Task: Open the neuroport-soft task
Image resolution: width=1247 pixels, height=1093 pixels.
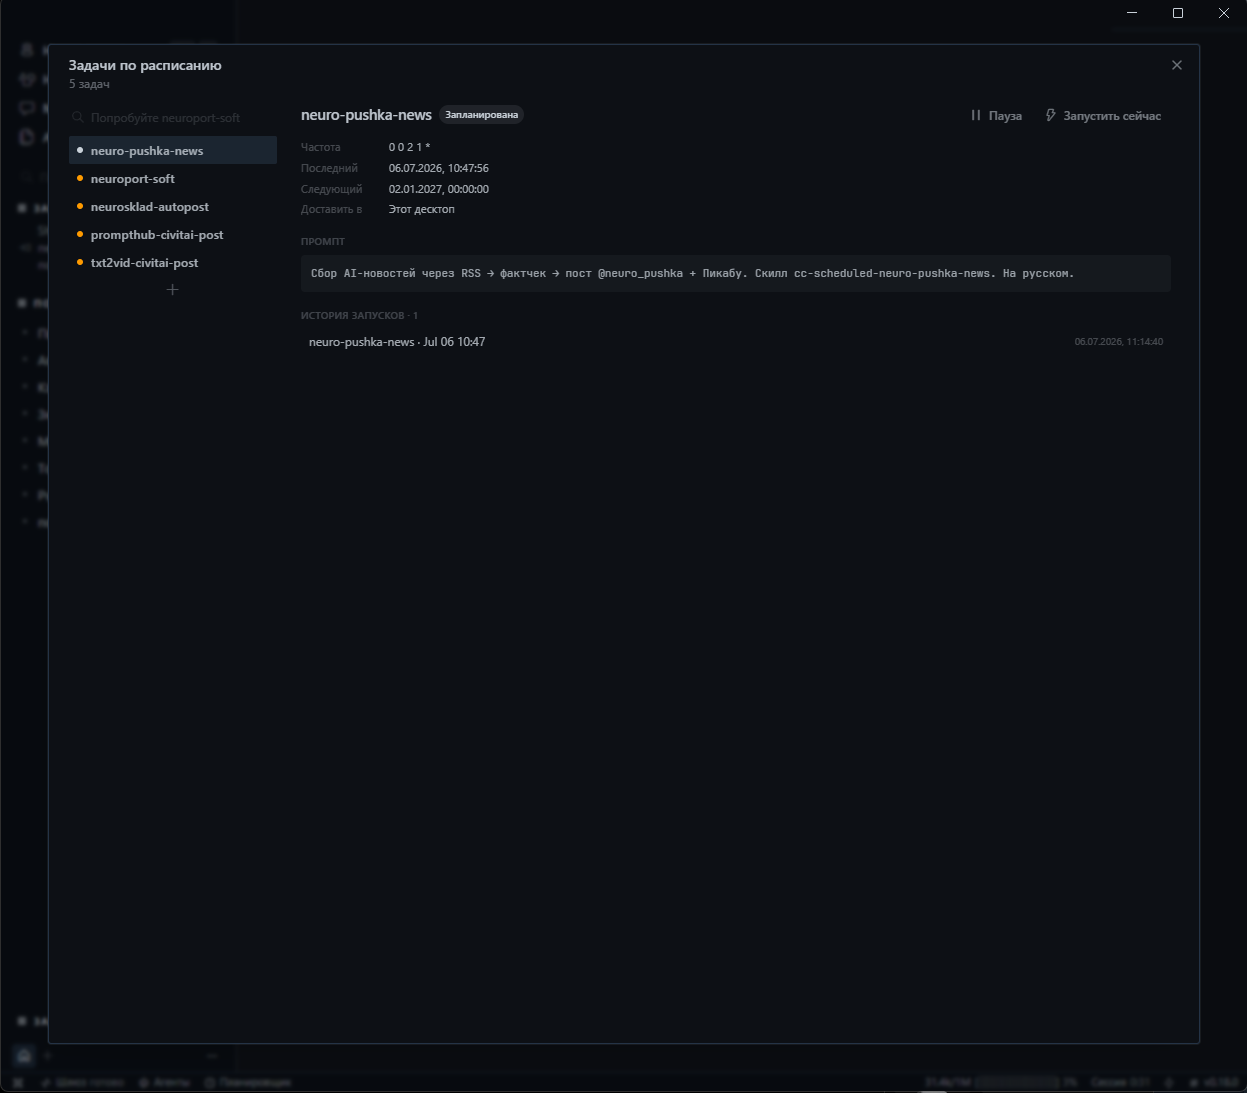Action: point(173,178)
